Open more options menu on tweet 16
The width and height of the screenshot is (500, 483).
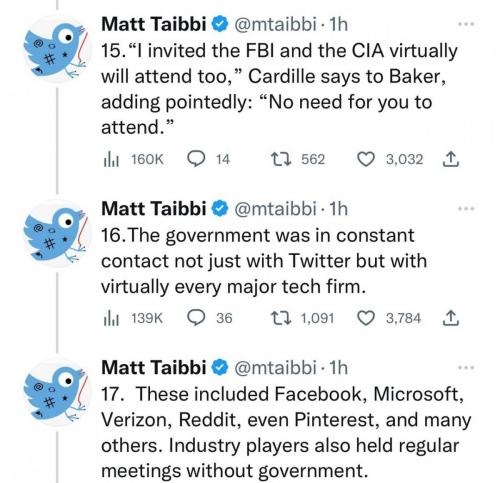tap(466, 209)
